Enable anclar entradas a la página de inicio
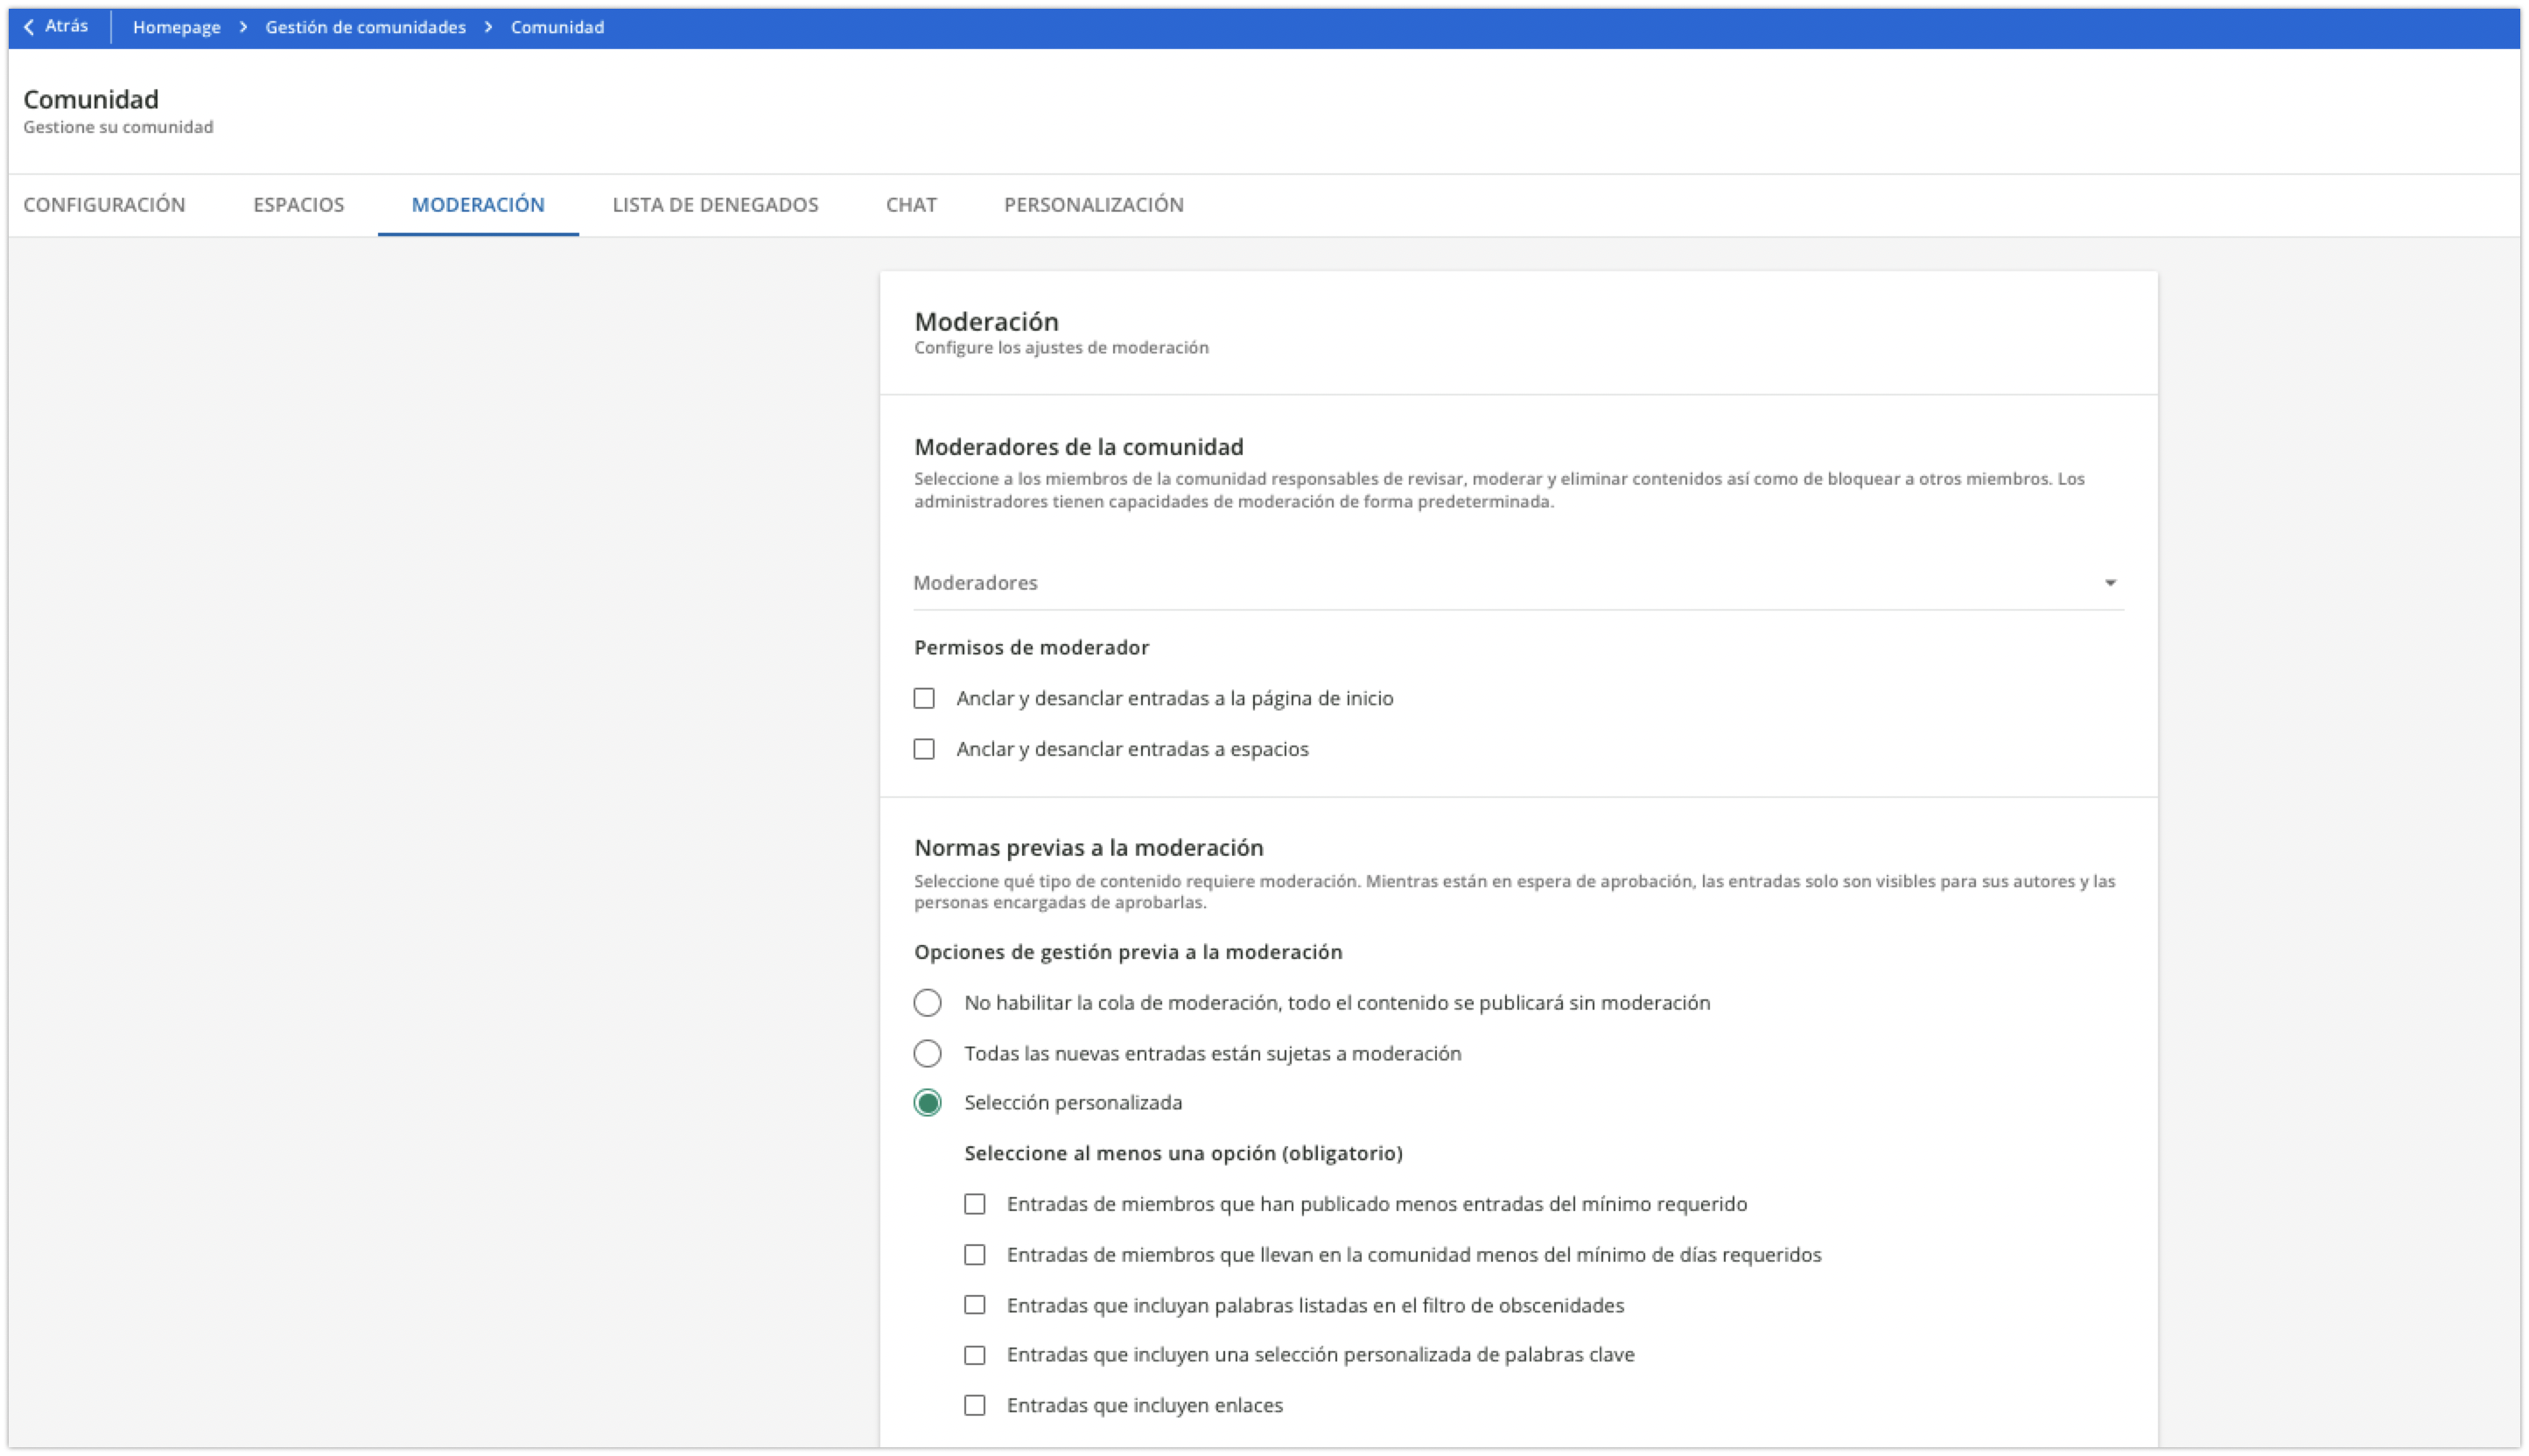This screenshot has width=2529, height=1456. 924,699
